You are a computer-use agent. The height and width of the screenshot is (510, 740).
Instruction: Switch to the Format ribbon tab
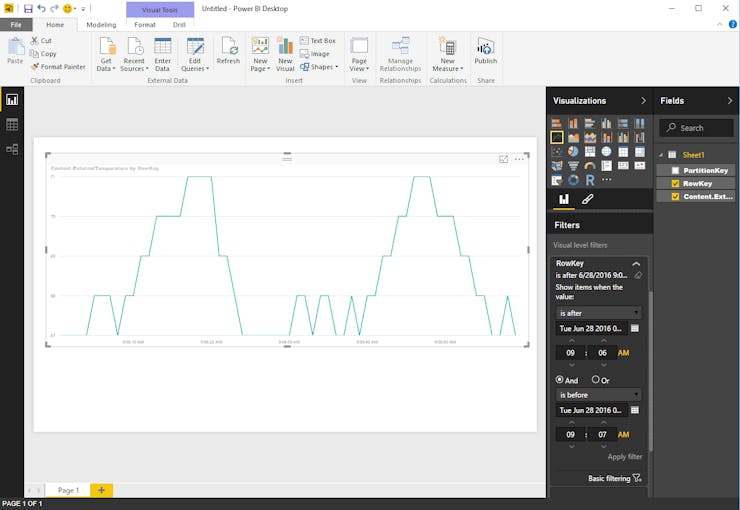point(145,25)
